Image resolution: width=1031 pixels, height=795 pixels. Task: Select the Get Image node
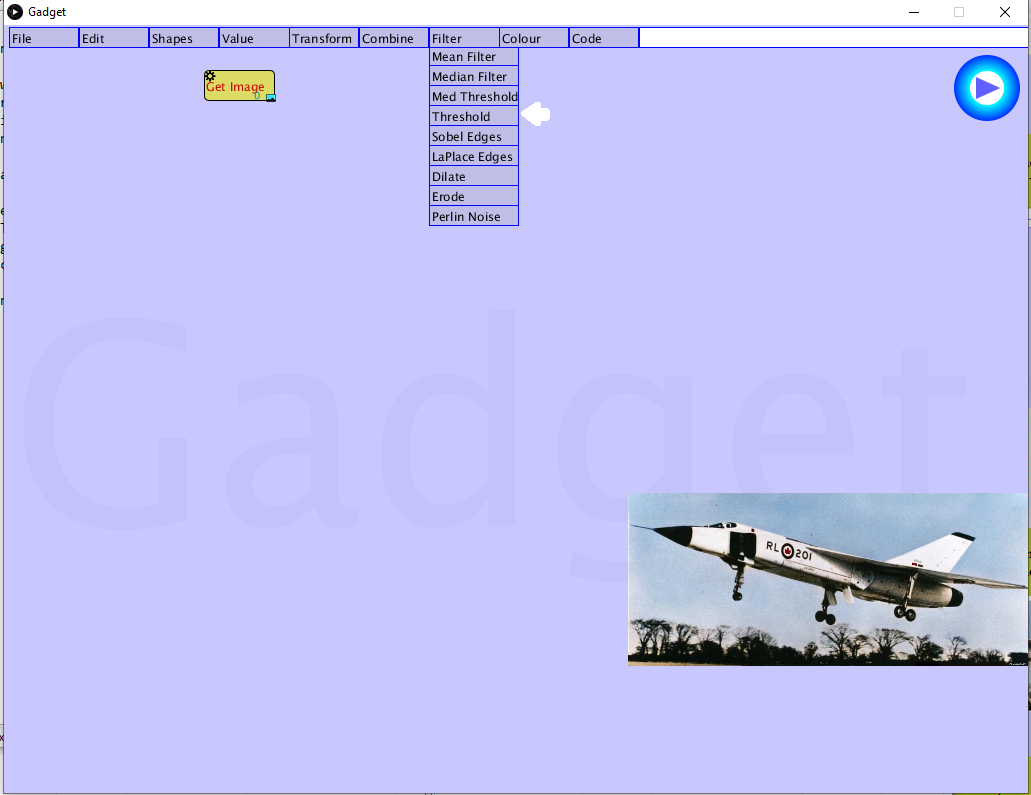pos(238,87)
